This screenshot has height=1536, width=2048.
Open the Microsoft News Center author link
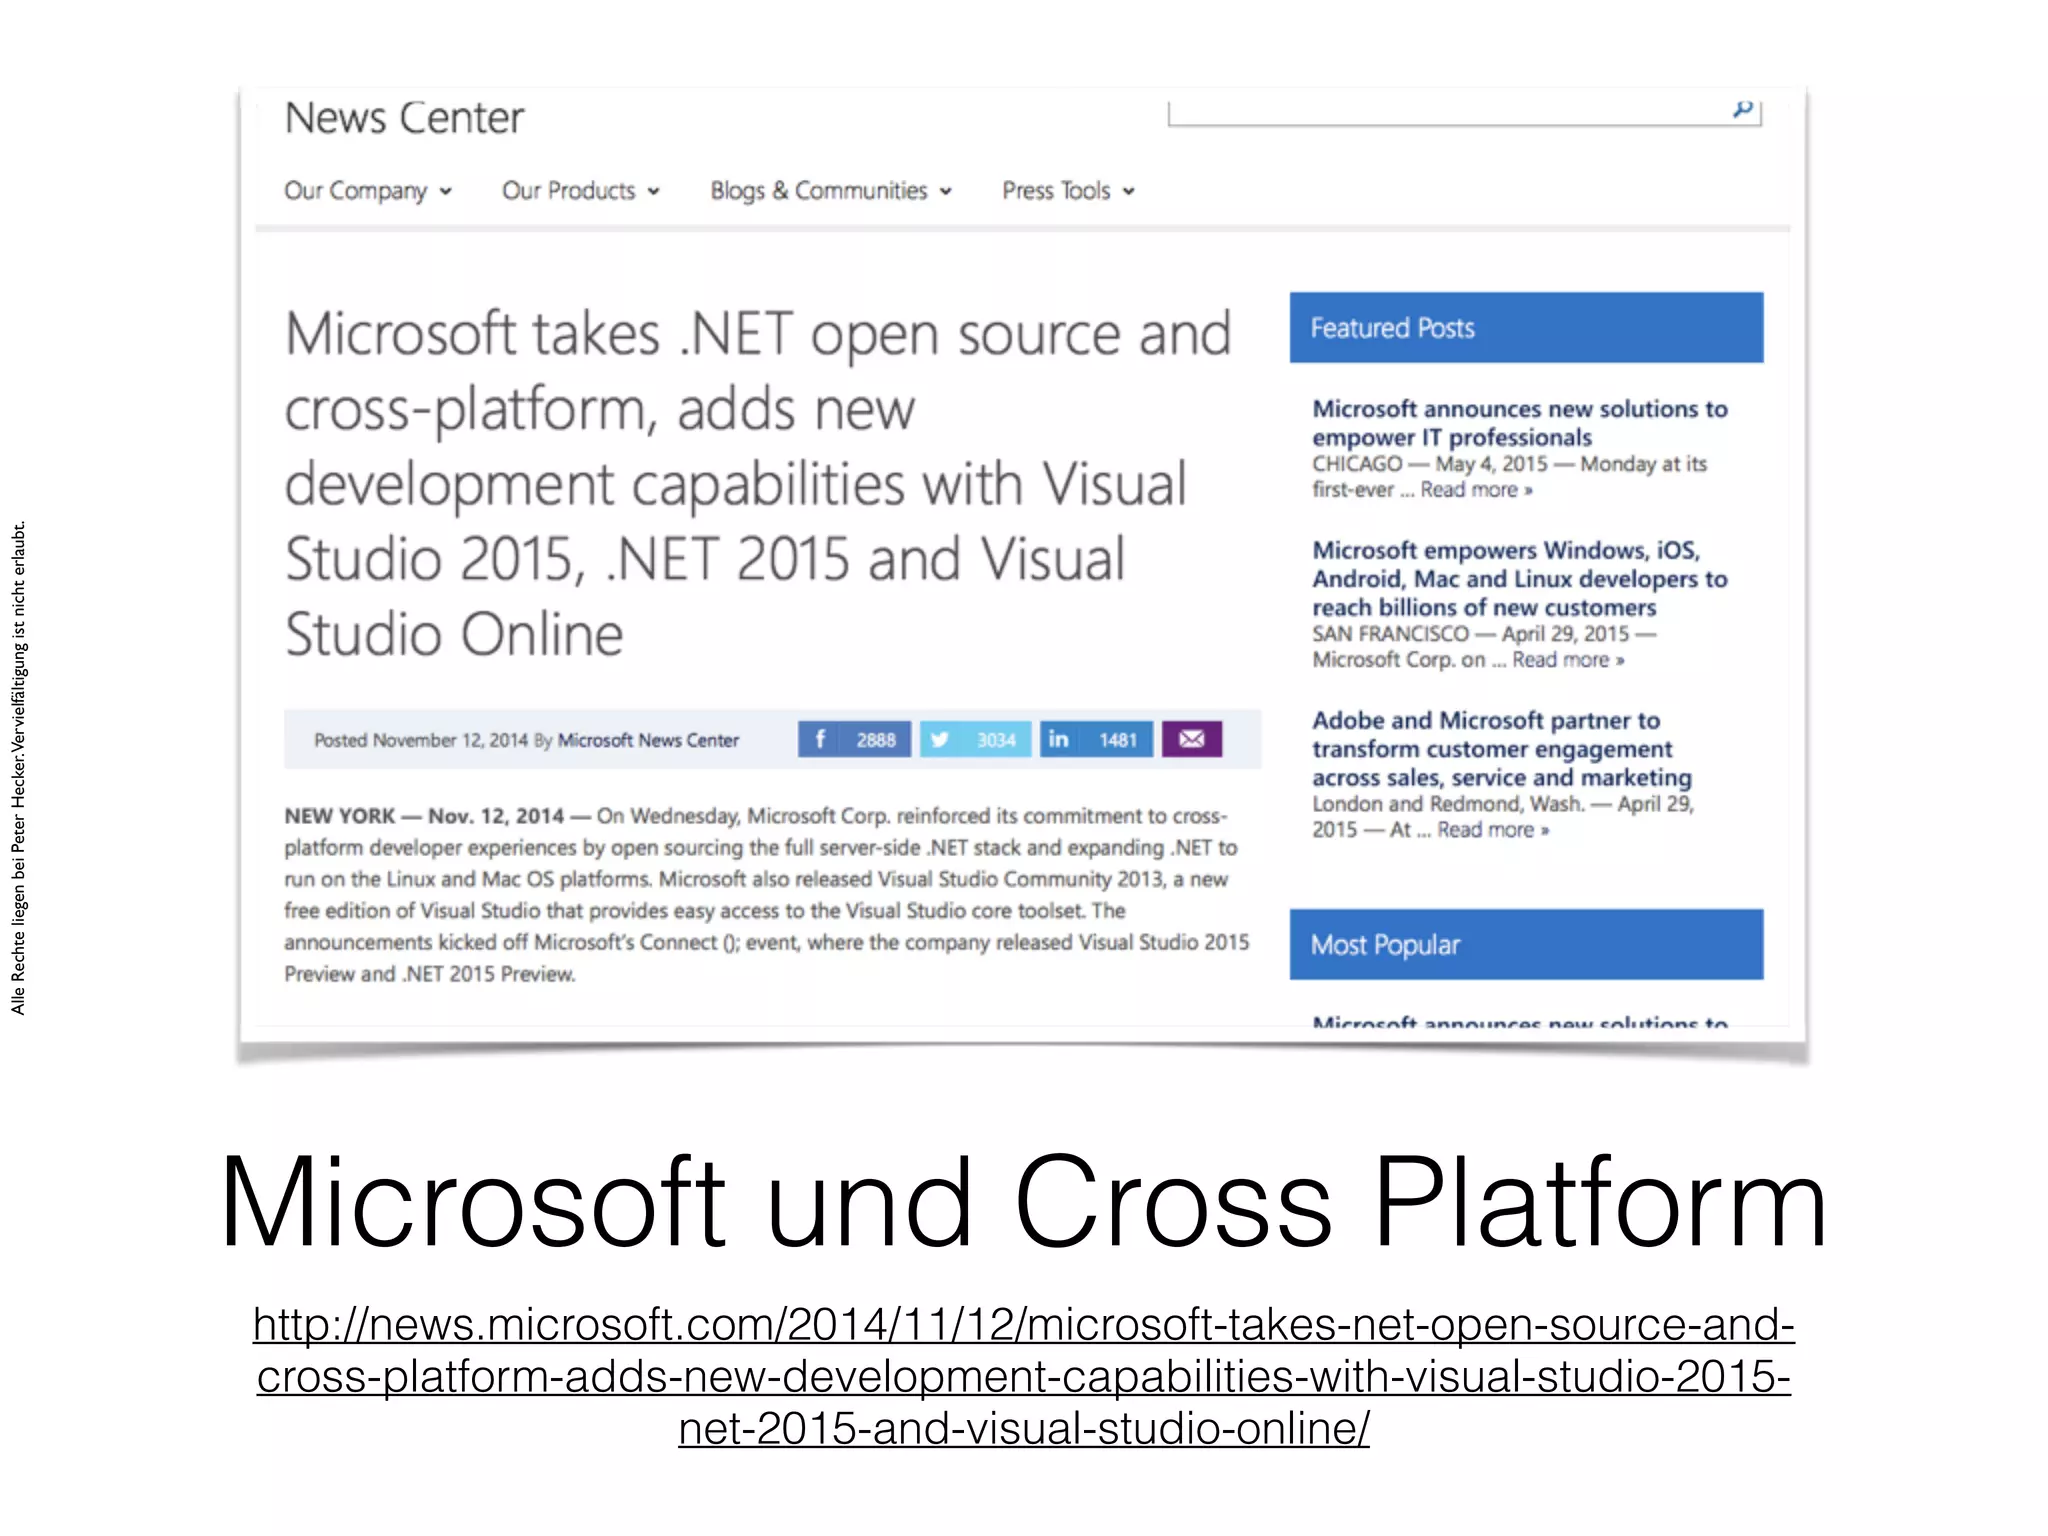[x=648, y=740]
